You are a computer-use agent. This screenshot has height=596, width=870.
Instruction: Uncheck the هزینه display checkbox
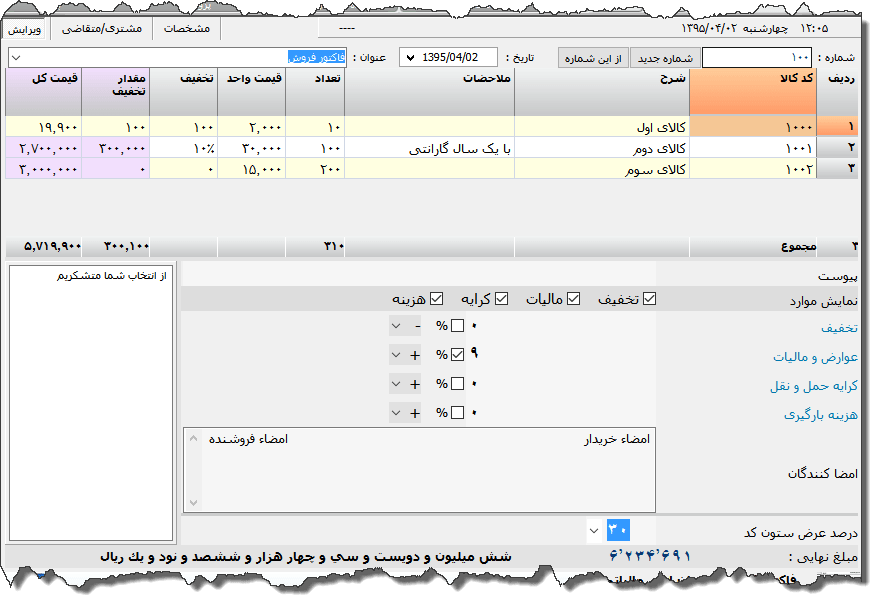coord(436,299)
